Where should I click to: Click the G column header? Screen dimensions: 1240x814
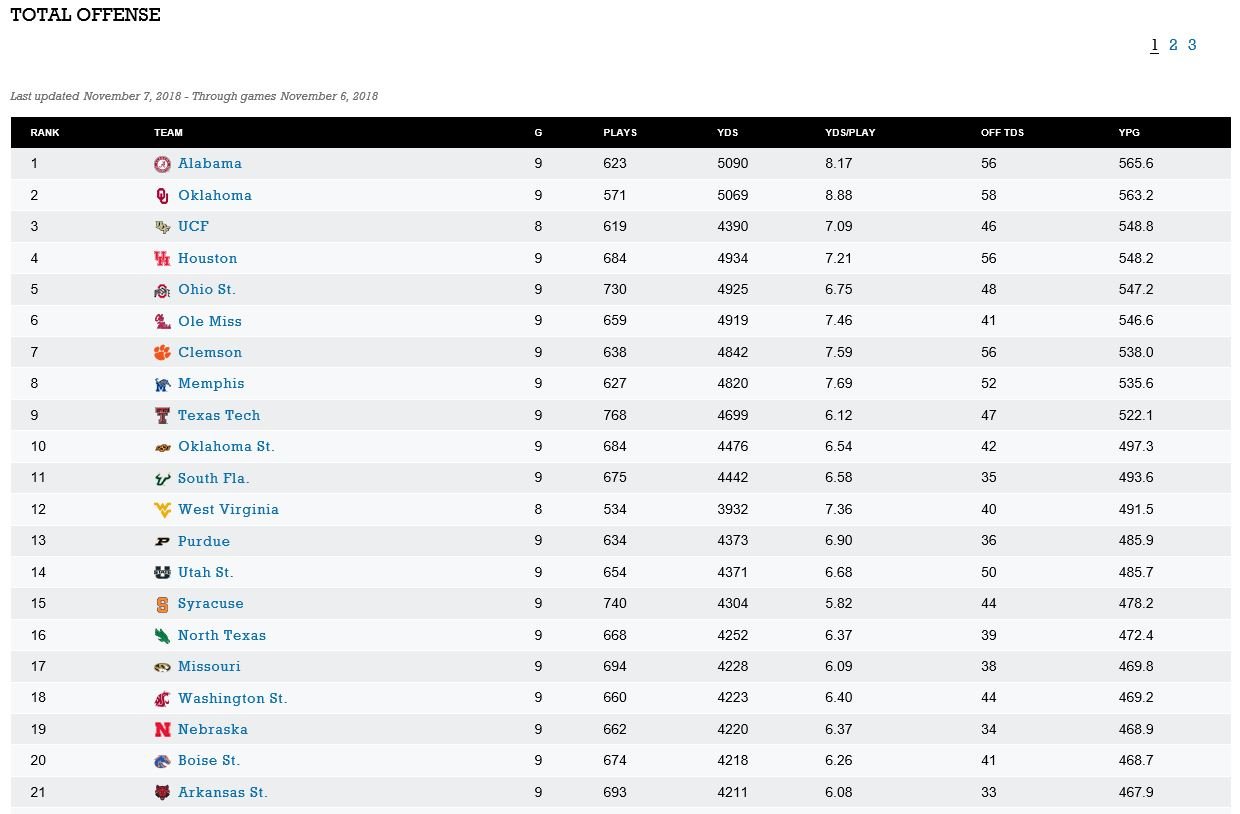pyautogui.click(x=538, y=133)
